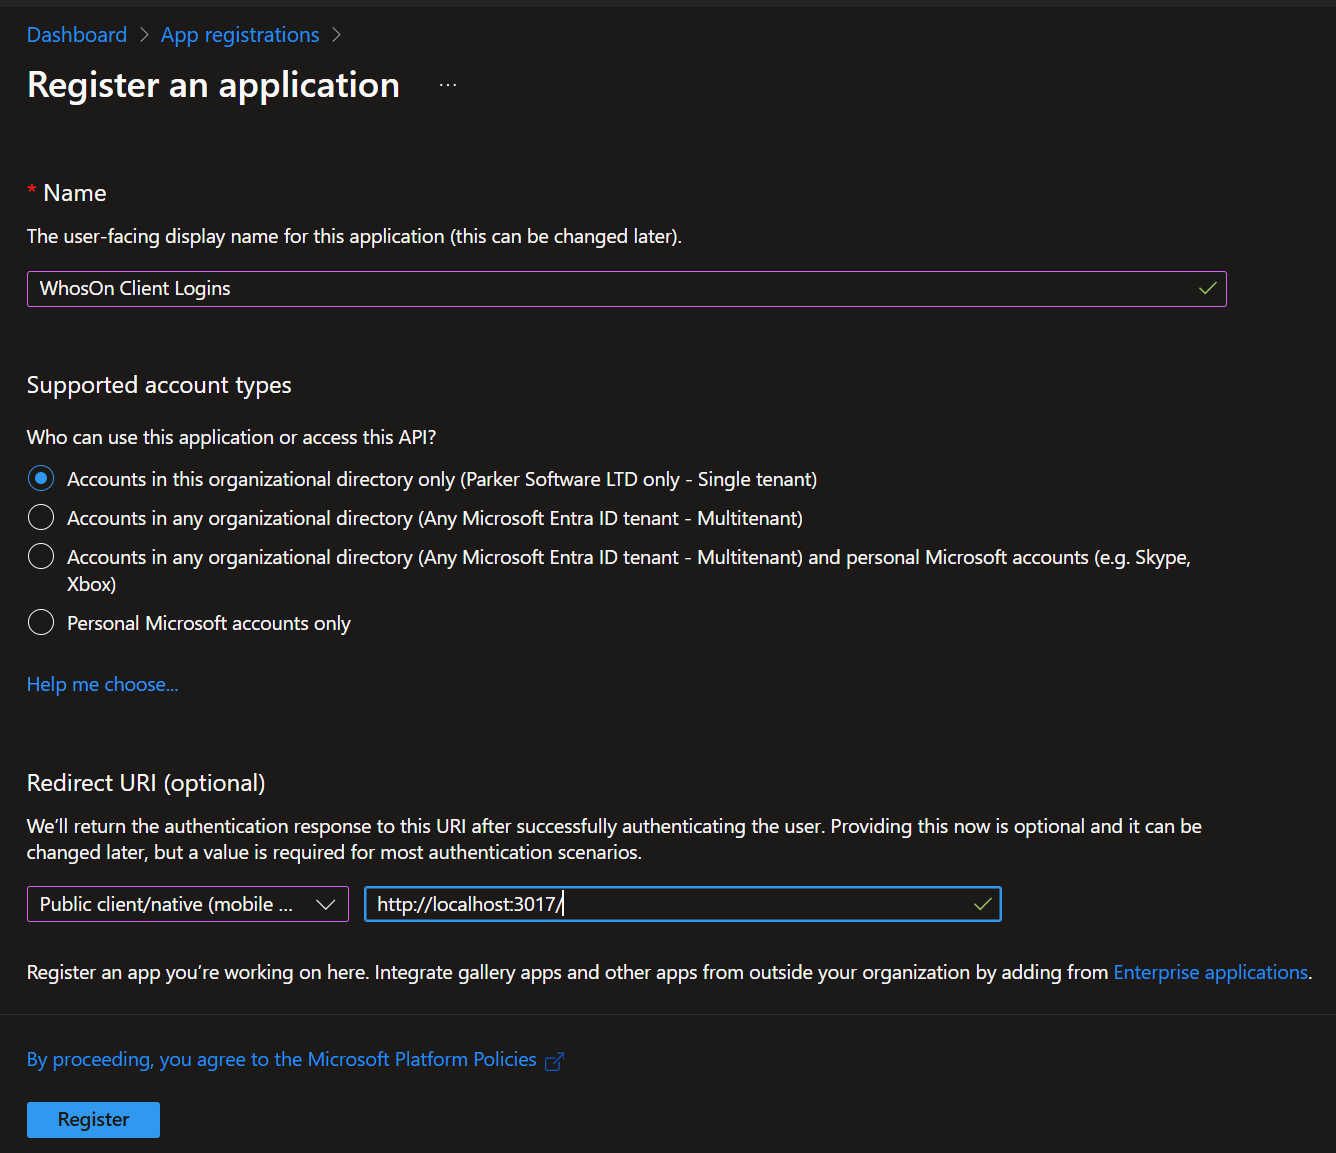Open the Help me choose link

click(x=102, y=685)
